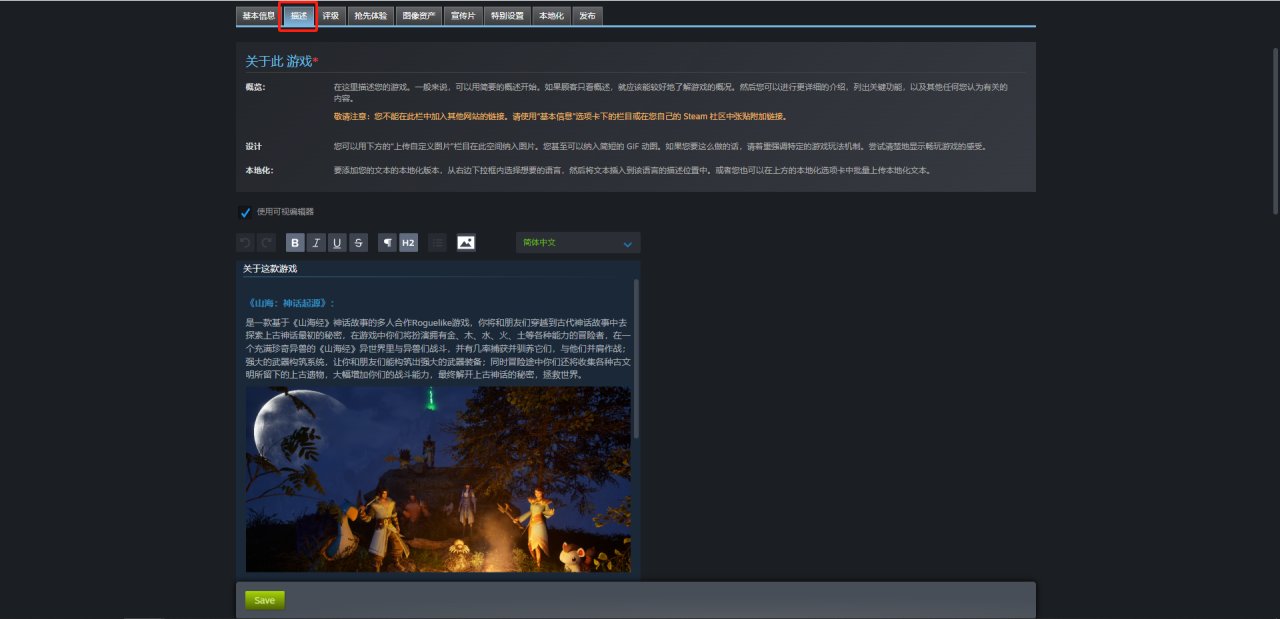1280x619 pixels.
Task: Switch to the 基本信息 tab
Action: coord(258,16)
